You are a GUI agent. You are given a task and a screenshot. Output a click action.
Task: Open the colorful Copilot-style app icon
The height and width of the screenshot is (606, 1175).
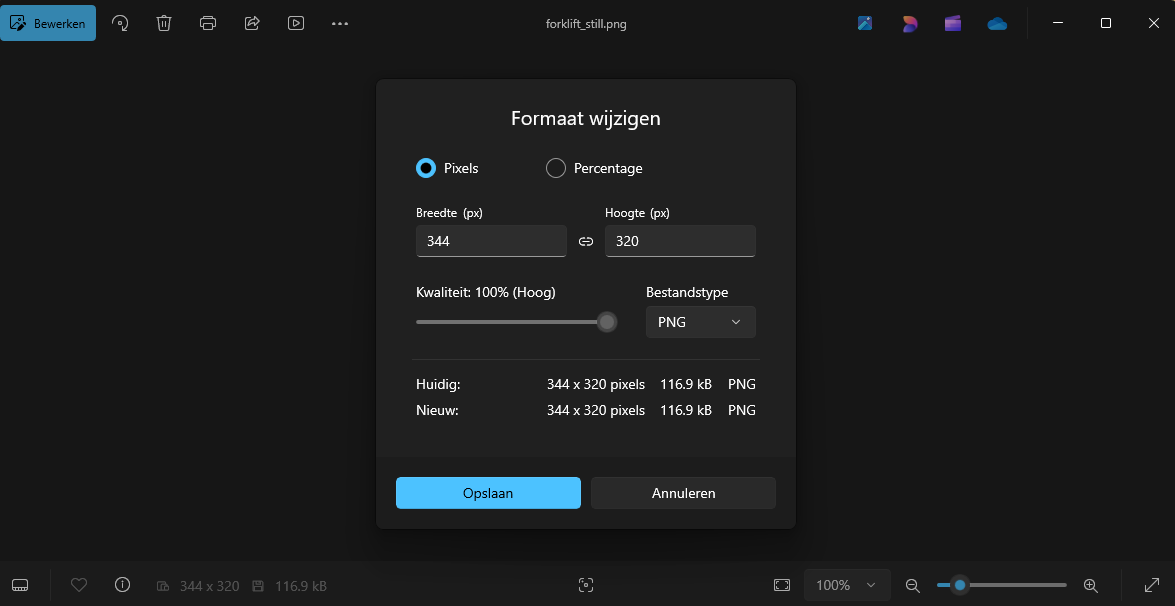coord(909,23)
